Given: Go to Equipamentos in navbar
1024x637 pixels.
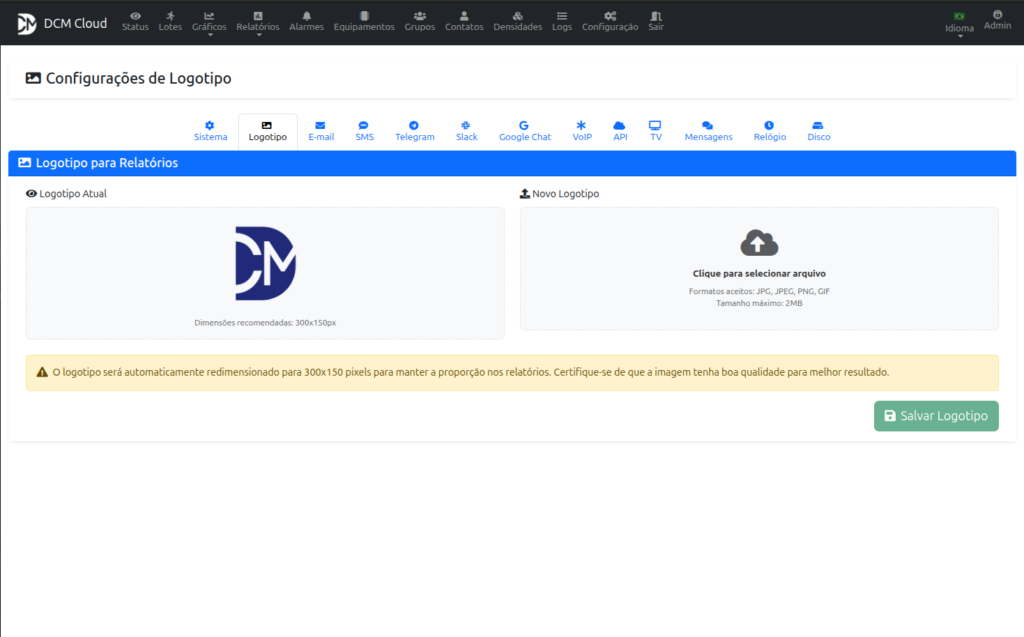Looking at the screenshot, I should coord(364,16).
